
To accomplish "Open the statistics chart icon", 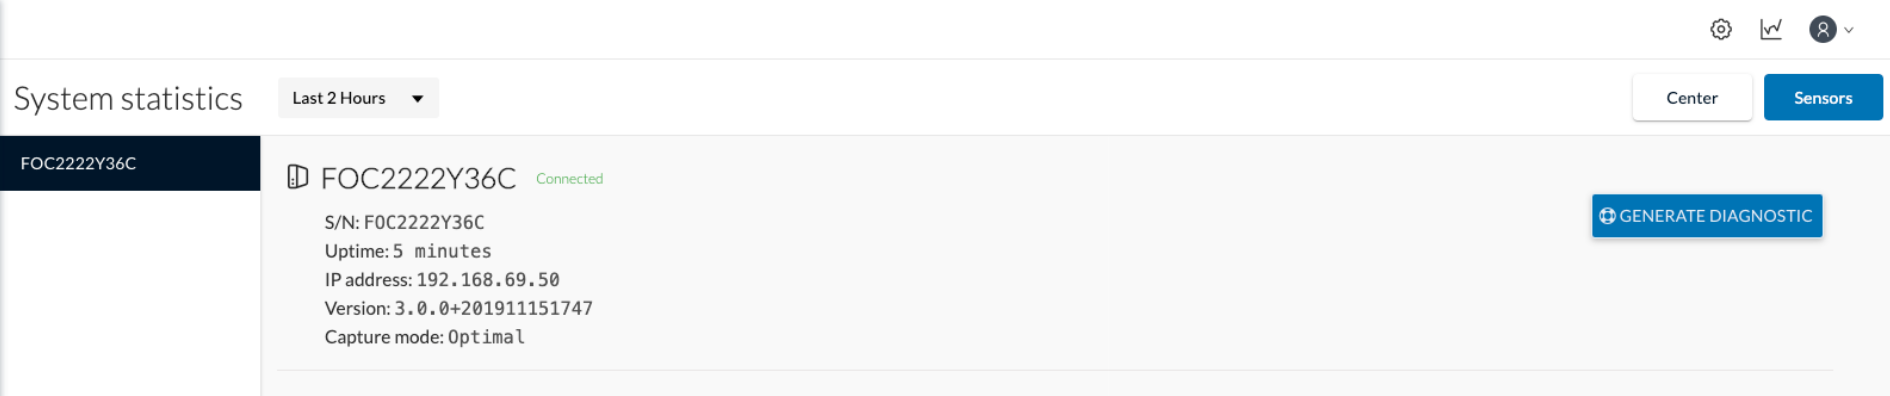I will tap(1771, 30).
